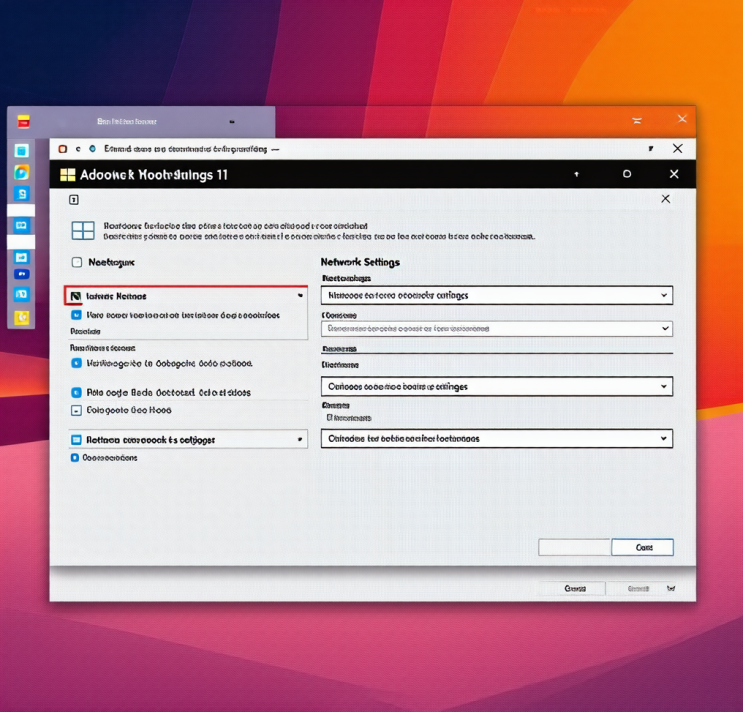The height and width of the screenshot is (712, 743).
Task: Click the small arrow at the address bar's right end
Action: click(651, 149)
